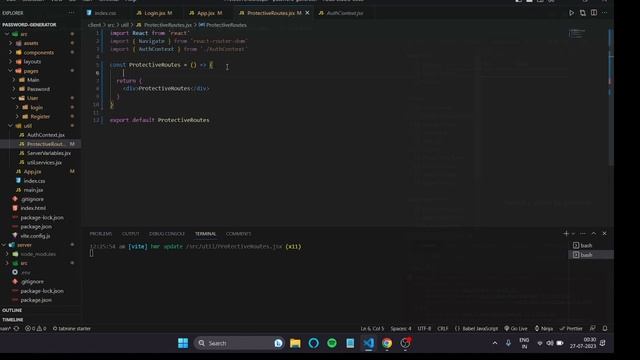Viewport: 640px width, 360px height.
Task: Close the ProtectiveRoutes.jsx tab
Action: 307,13
